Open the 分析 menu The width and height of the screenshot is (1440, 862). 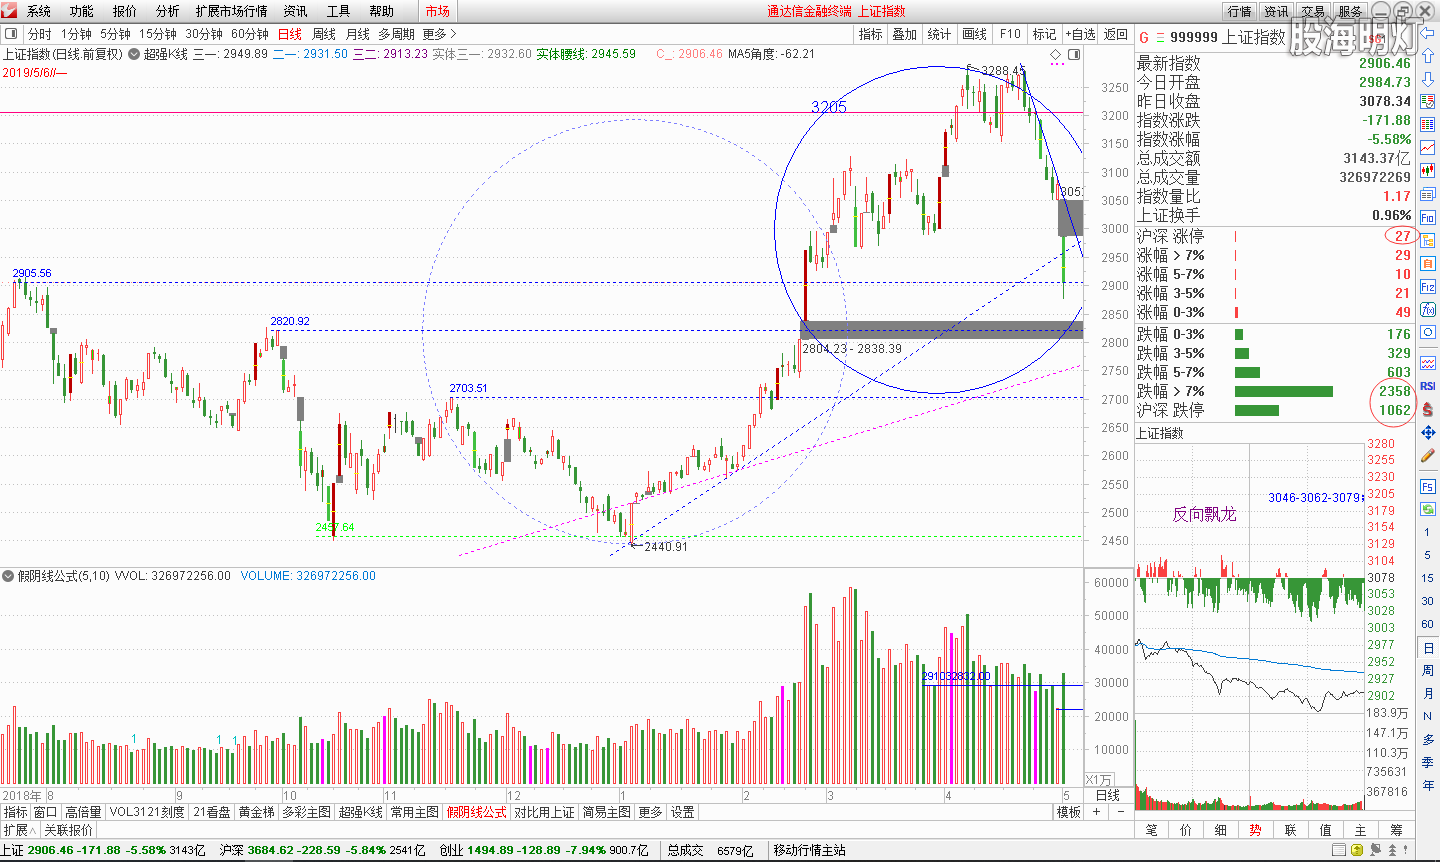coord(168,11)
